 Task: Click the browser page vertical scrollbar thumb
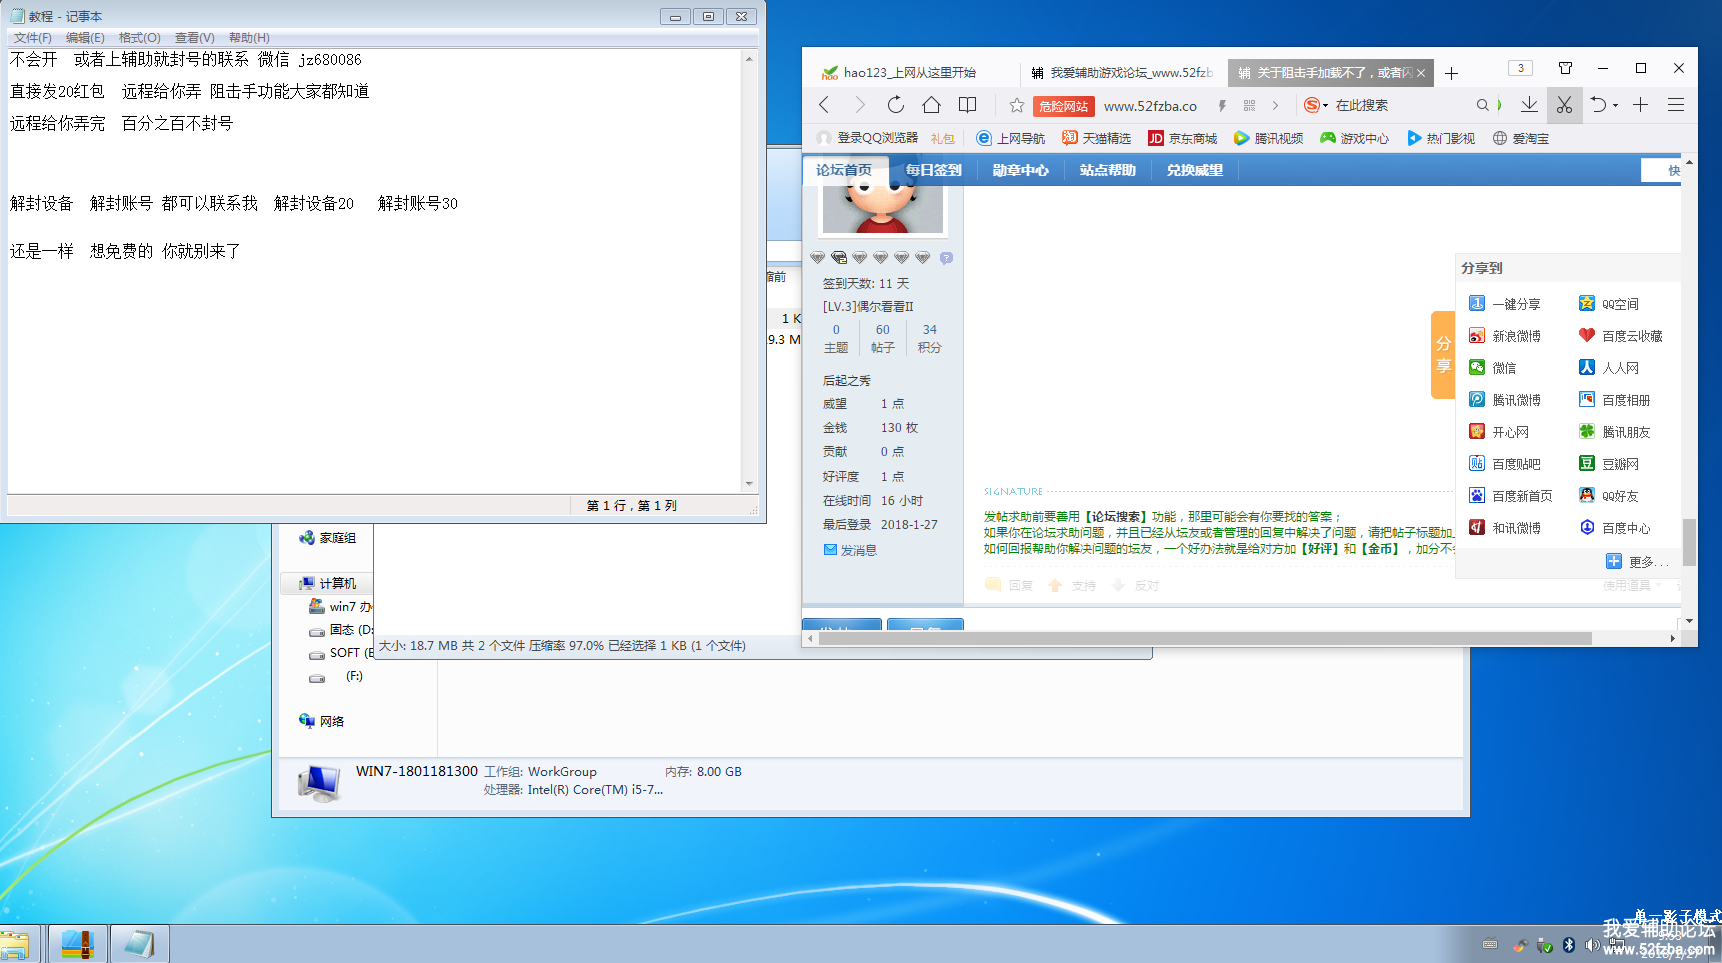1689,542
